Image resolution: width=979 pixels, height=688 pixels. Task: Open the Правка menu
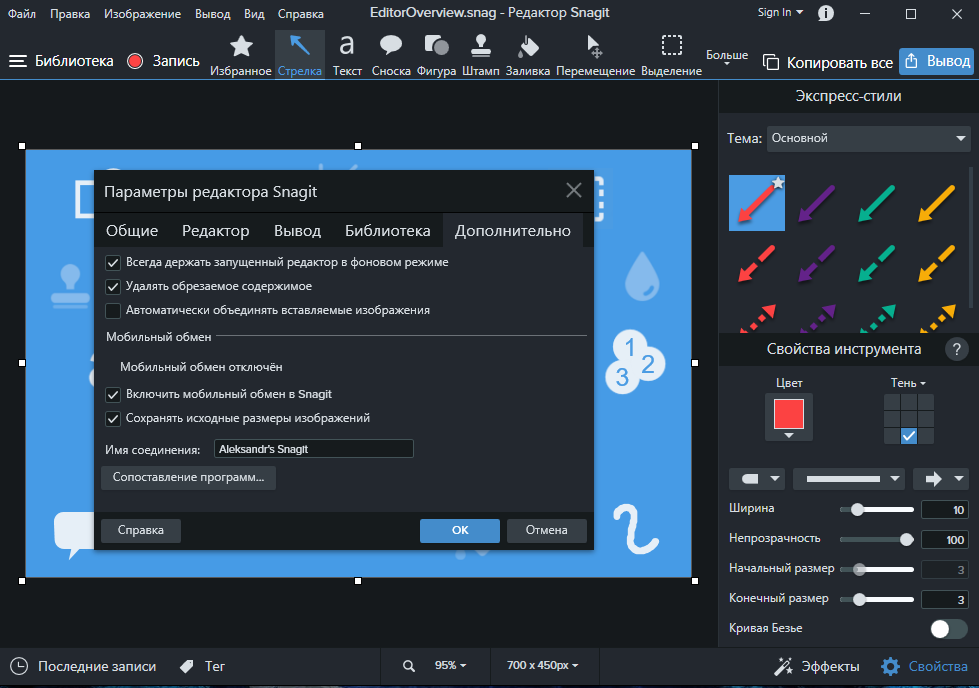tap(70, 13)
